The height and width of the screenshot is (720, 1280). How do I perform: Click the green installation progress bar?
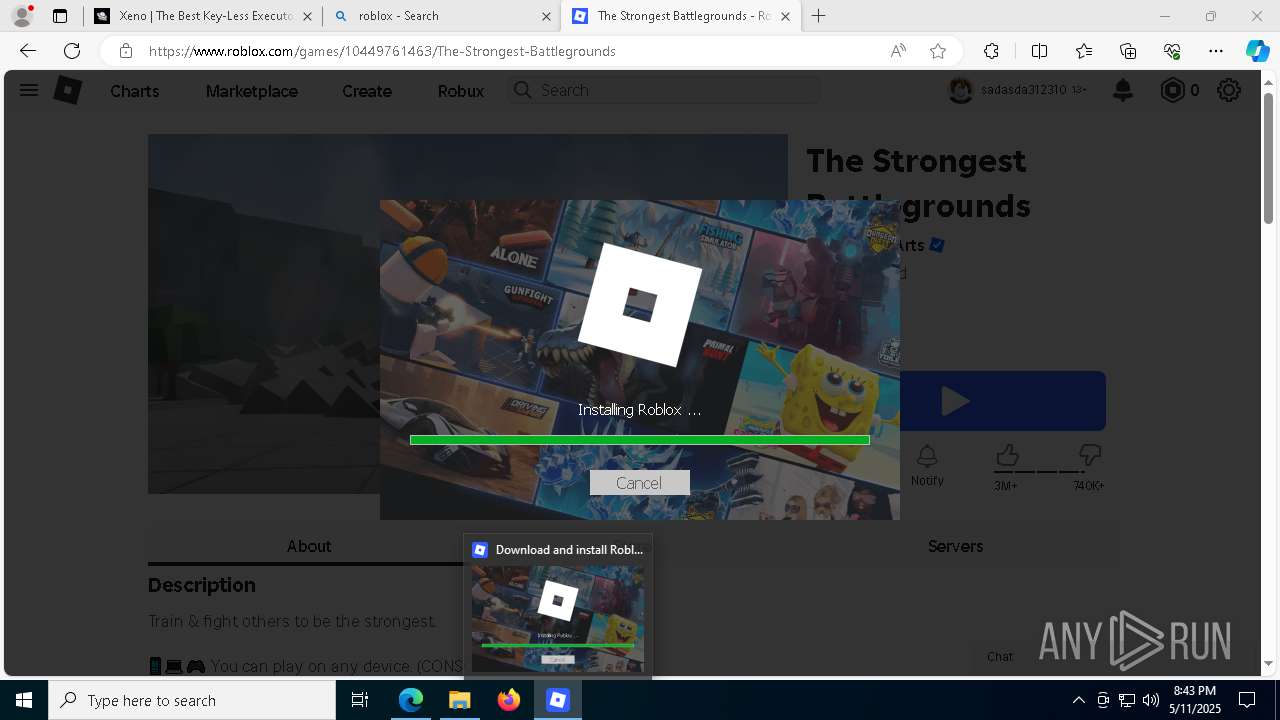point(640,440)
